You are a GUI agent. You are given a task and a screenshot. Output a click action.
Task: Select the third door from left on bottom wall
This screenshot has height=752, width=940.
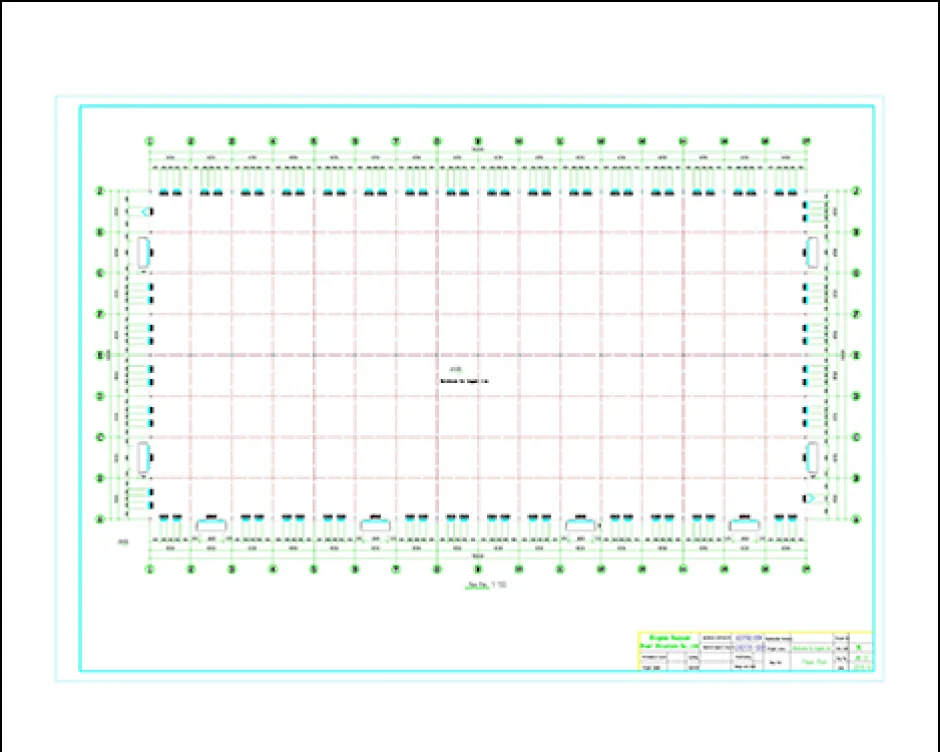click(579, 523)
